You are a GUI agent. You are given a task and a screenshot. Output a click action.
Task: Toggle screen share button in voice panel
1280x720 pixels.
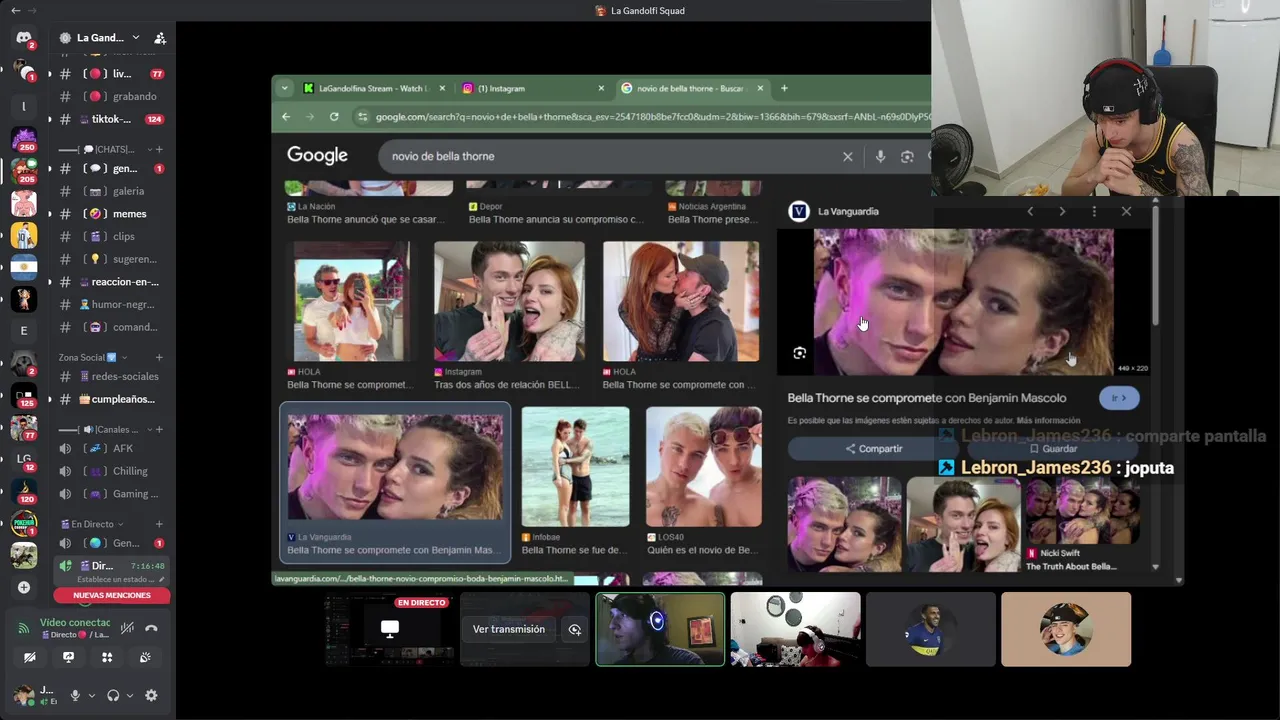68,657
